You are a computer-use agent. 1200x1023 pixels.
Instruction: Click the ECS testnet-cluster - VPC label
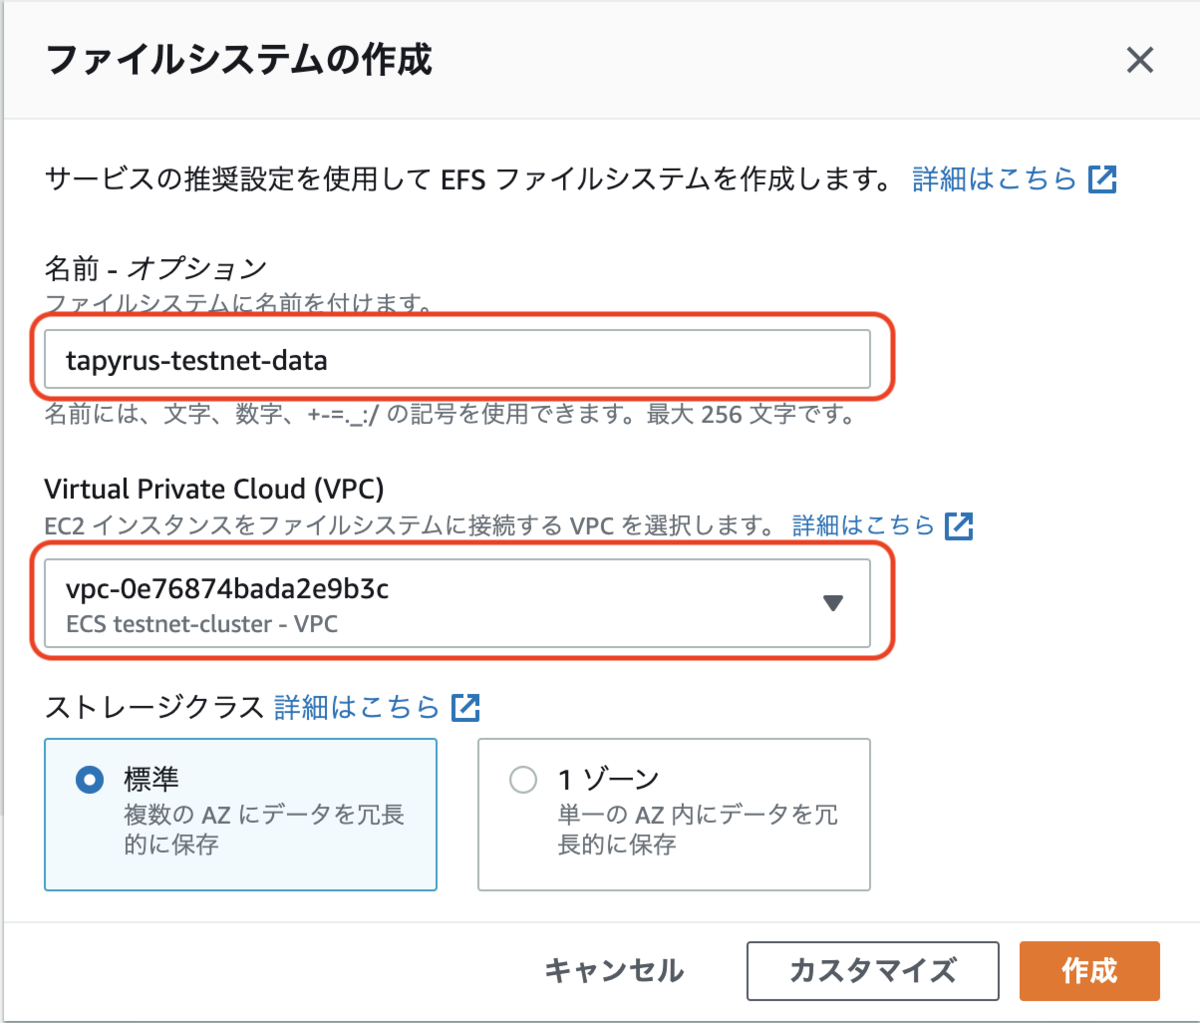click(202, 624)
